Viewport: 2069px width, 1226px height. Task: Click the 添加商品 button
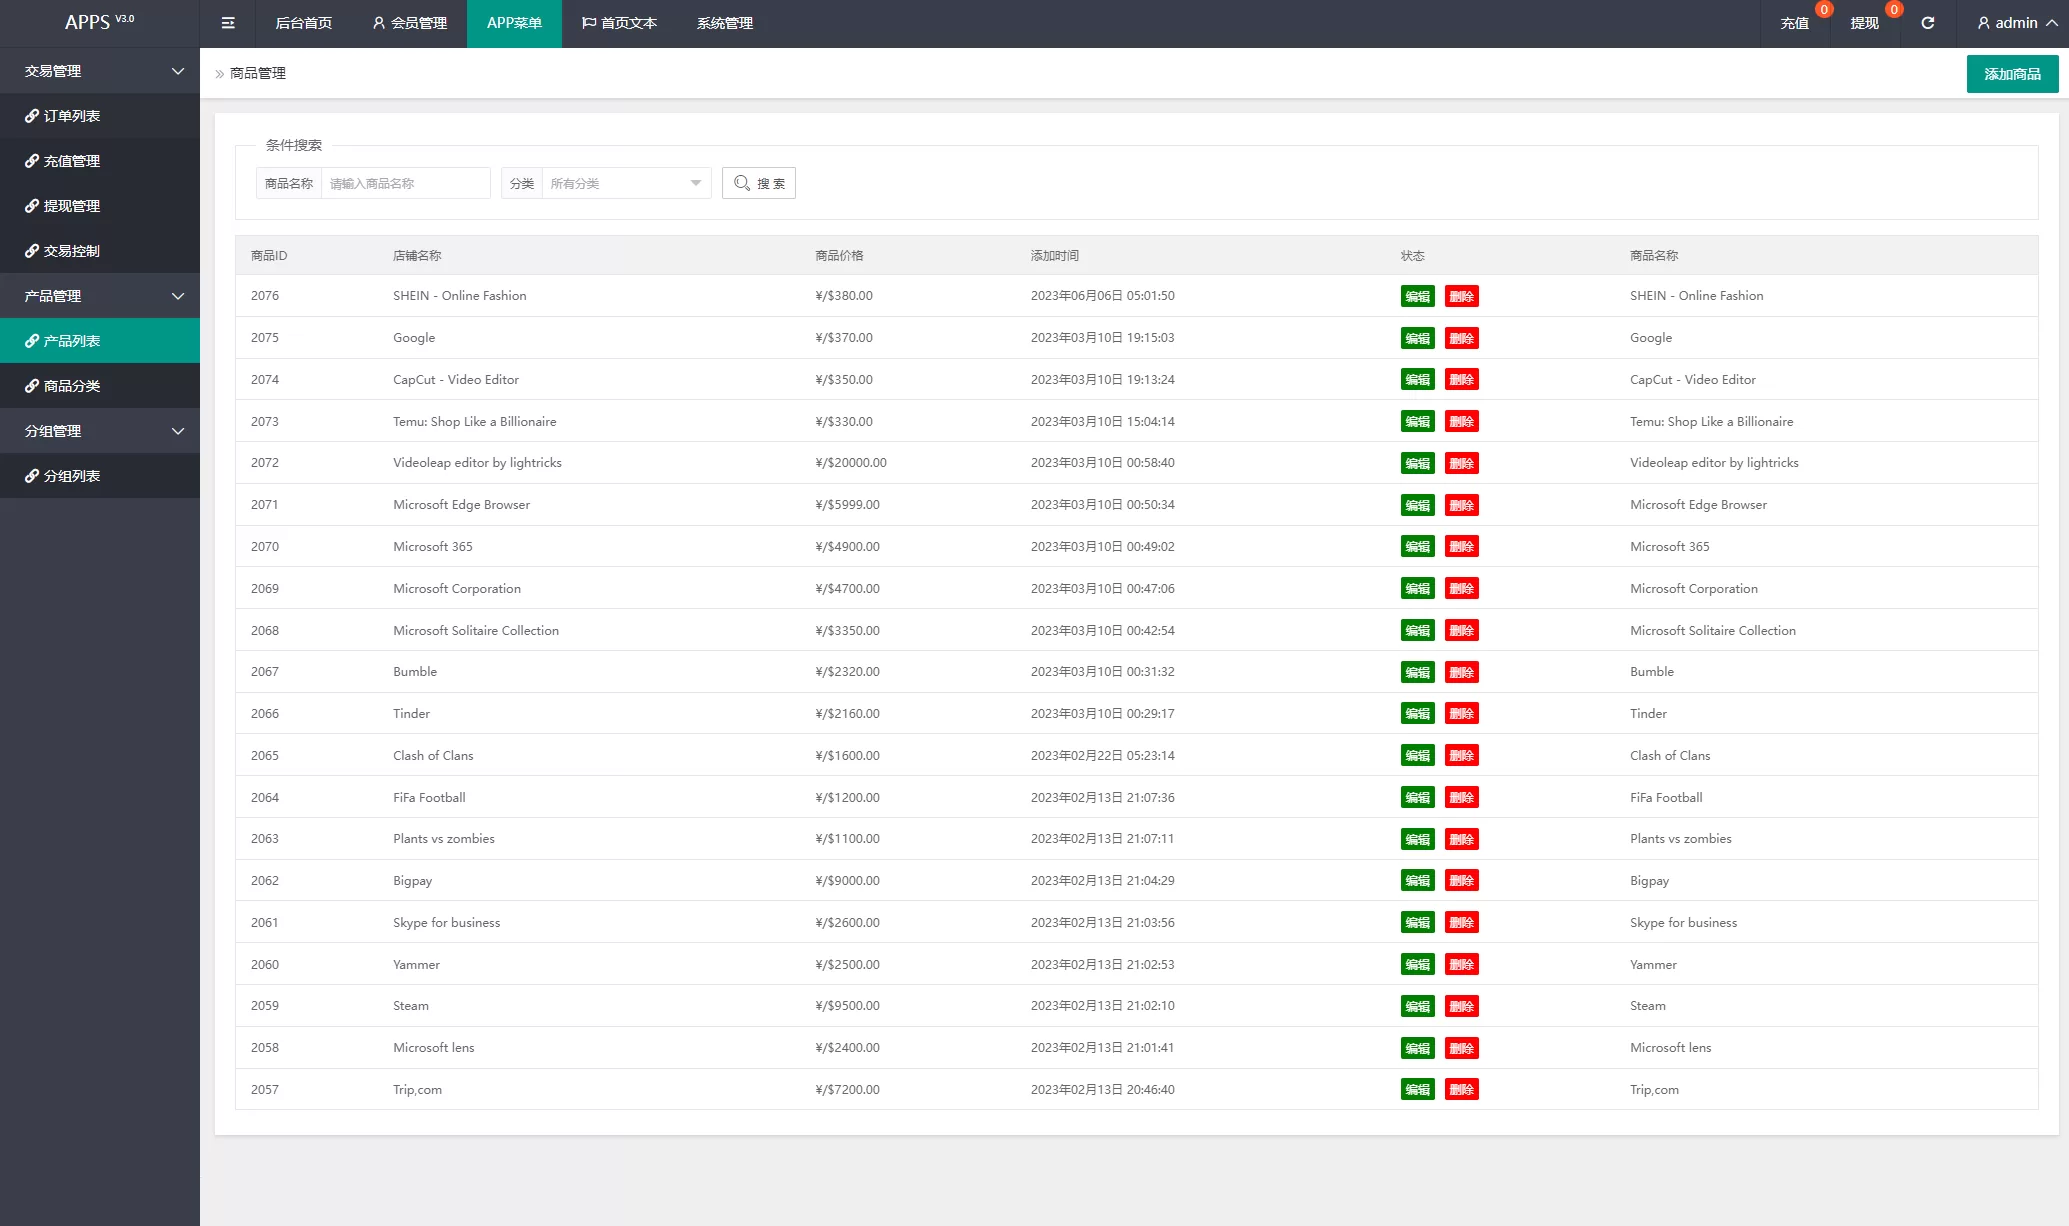[2012, 74]
